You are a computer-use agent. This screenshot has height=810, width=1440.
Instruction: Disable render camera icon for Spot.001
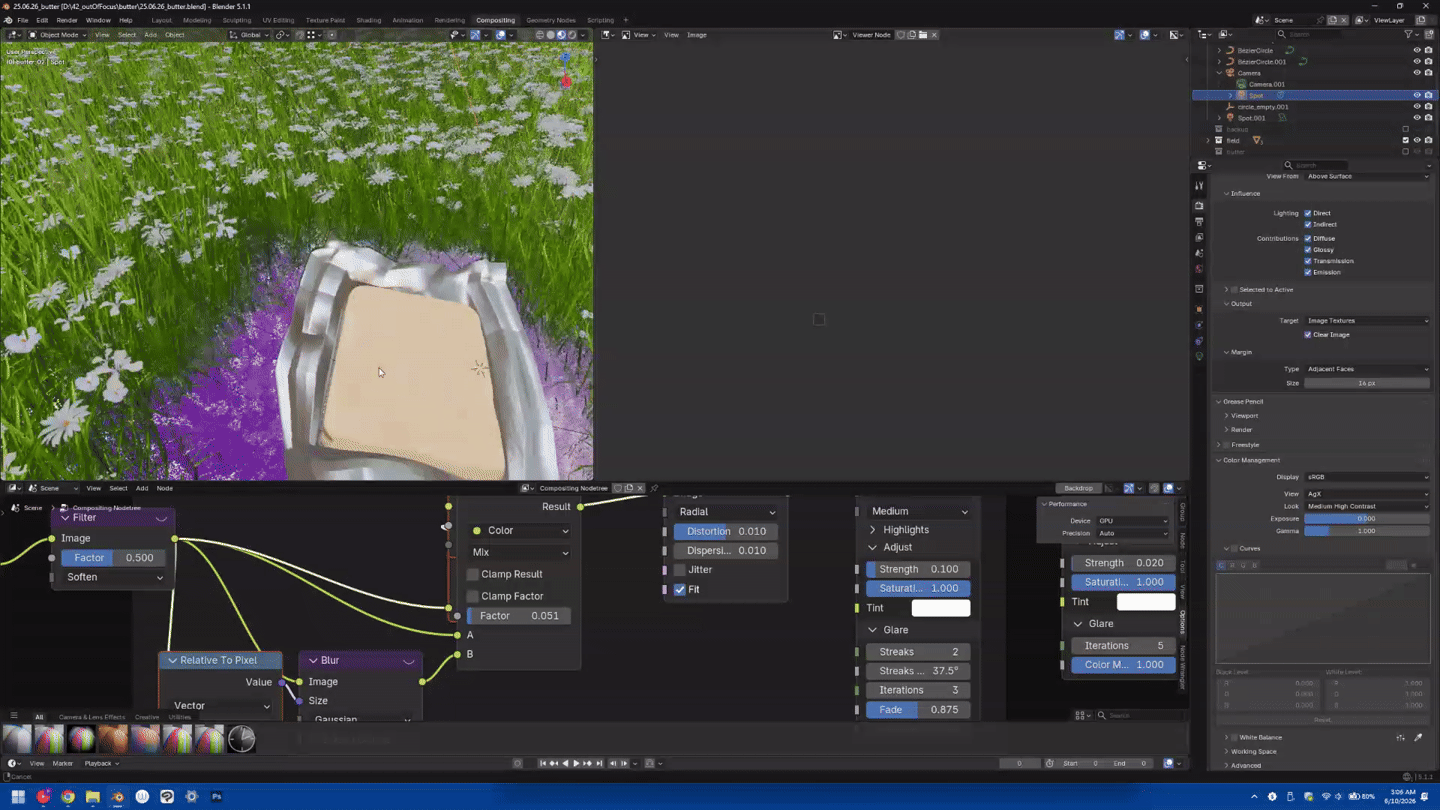(x=1428, y=118)
